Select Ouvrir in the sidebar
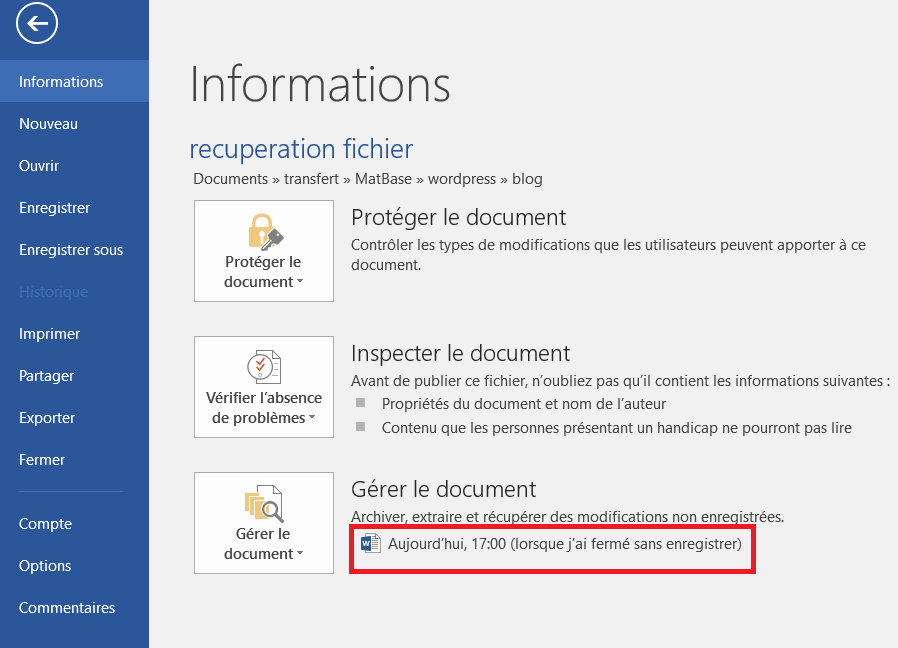 [x=74, y=166]
